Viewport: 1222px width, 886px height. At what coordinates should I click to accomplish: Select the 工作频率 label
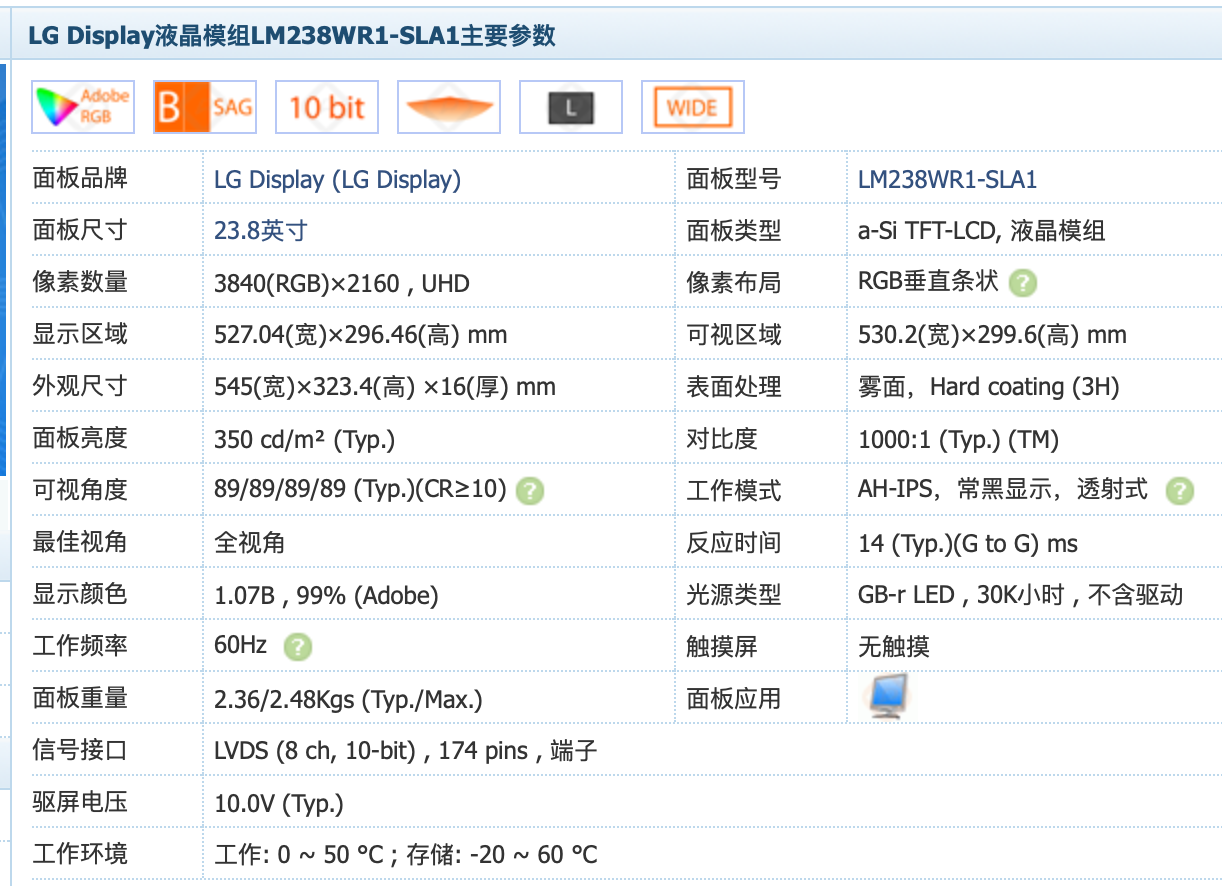click(80, 647)
